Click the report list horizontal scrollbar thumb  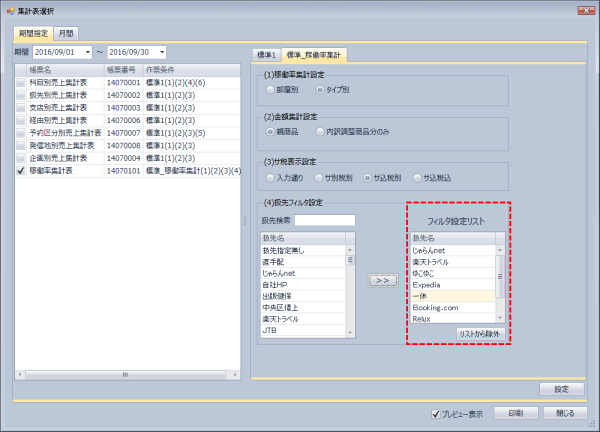point(126,375)
